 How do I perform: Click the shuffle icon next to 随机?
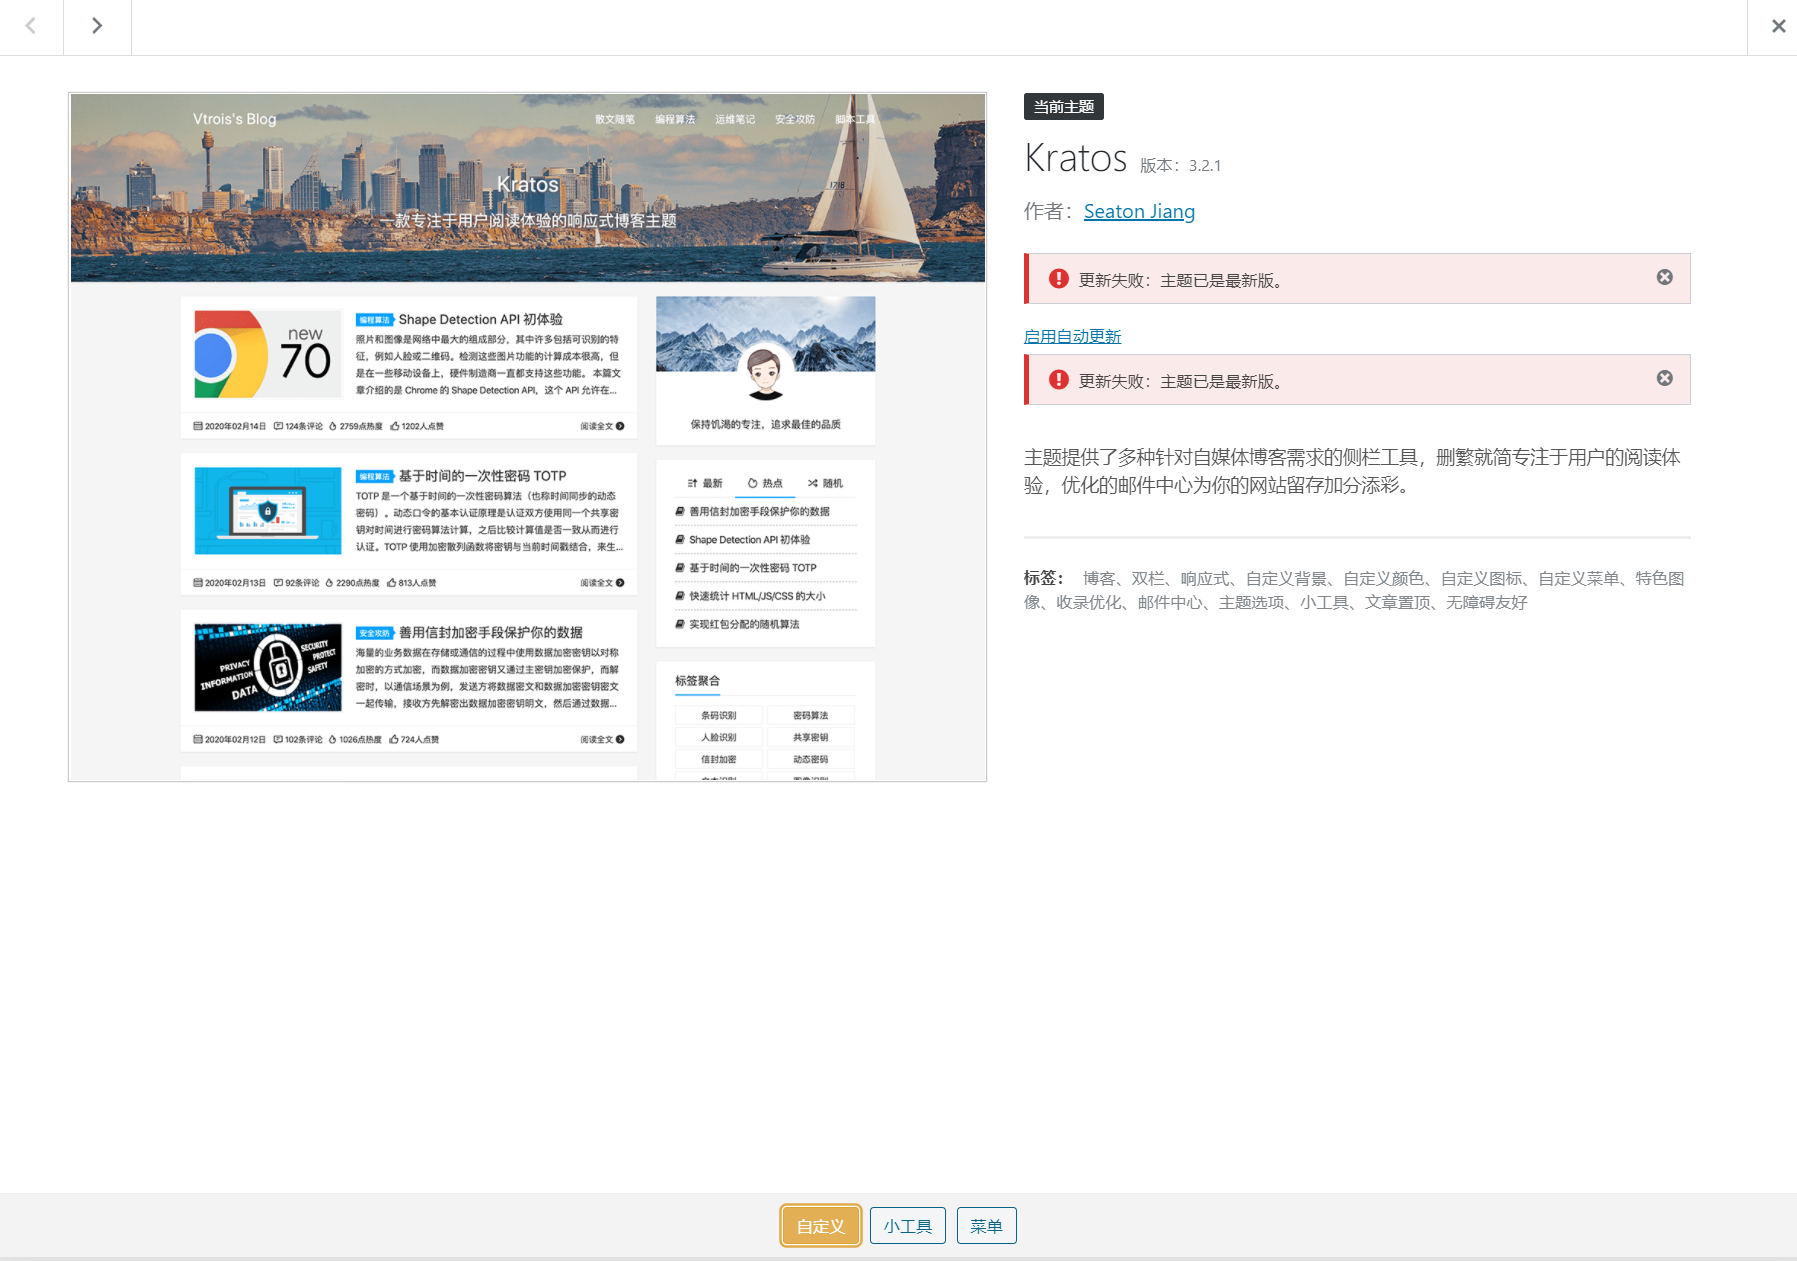click(813, 483)
